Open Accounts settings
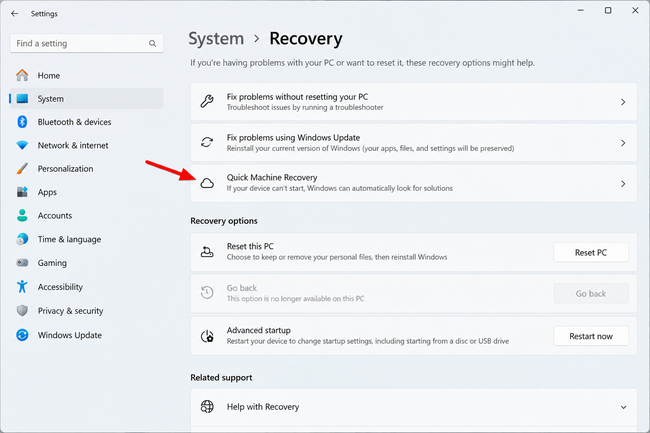Image resolution: width=650 pixels, height=433 pixels. [87, 215]
